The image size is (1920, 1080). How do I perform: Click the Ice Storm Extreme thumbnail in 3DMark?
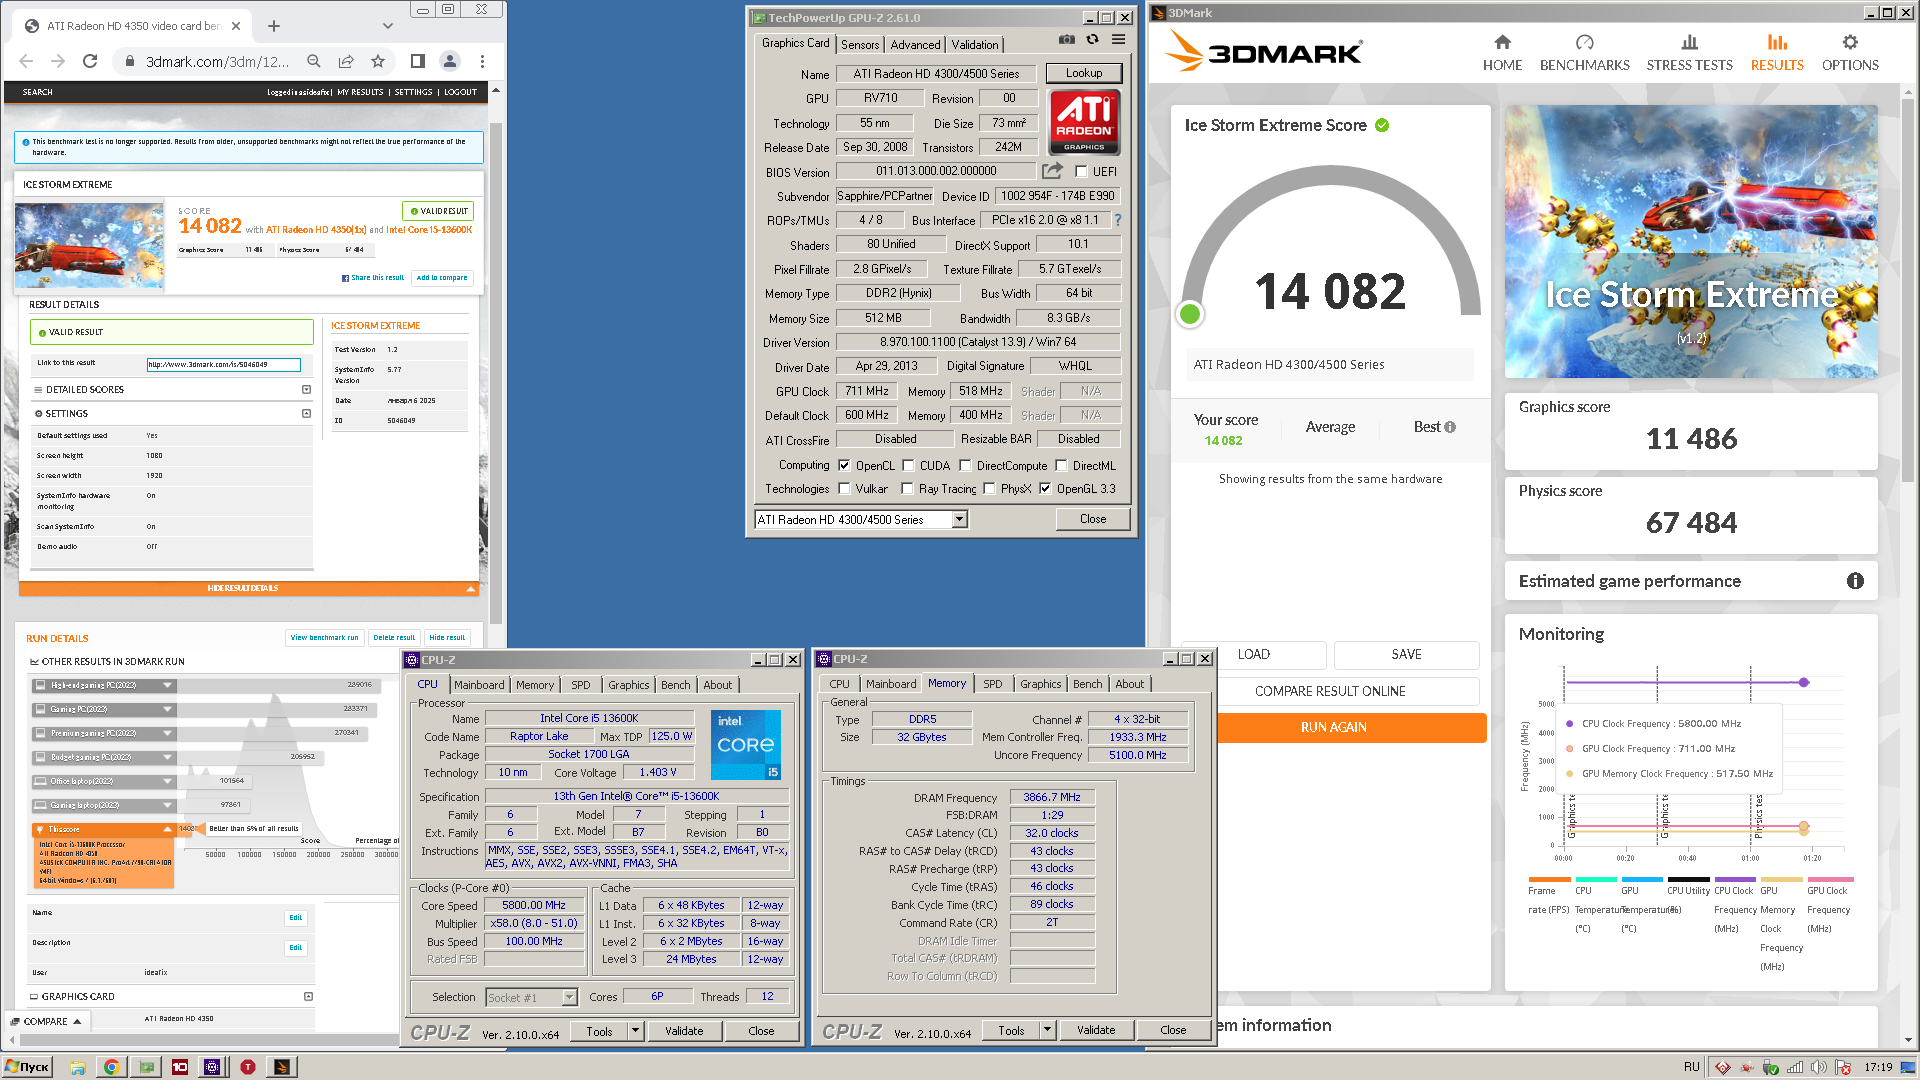(x=1691, y=242)
